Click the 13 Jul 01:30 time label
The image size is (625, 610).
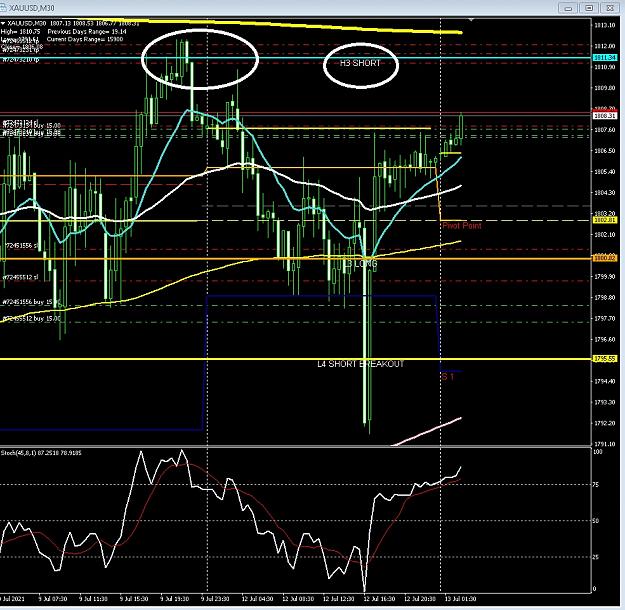[x=460, y=599]
